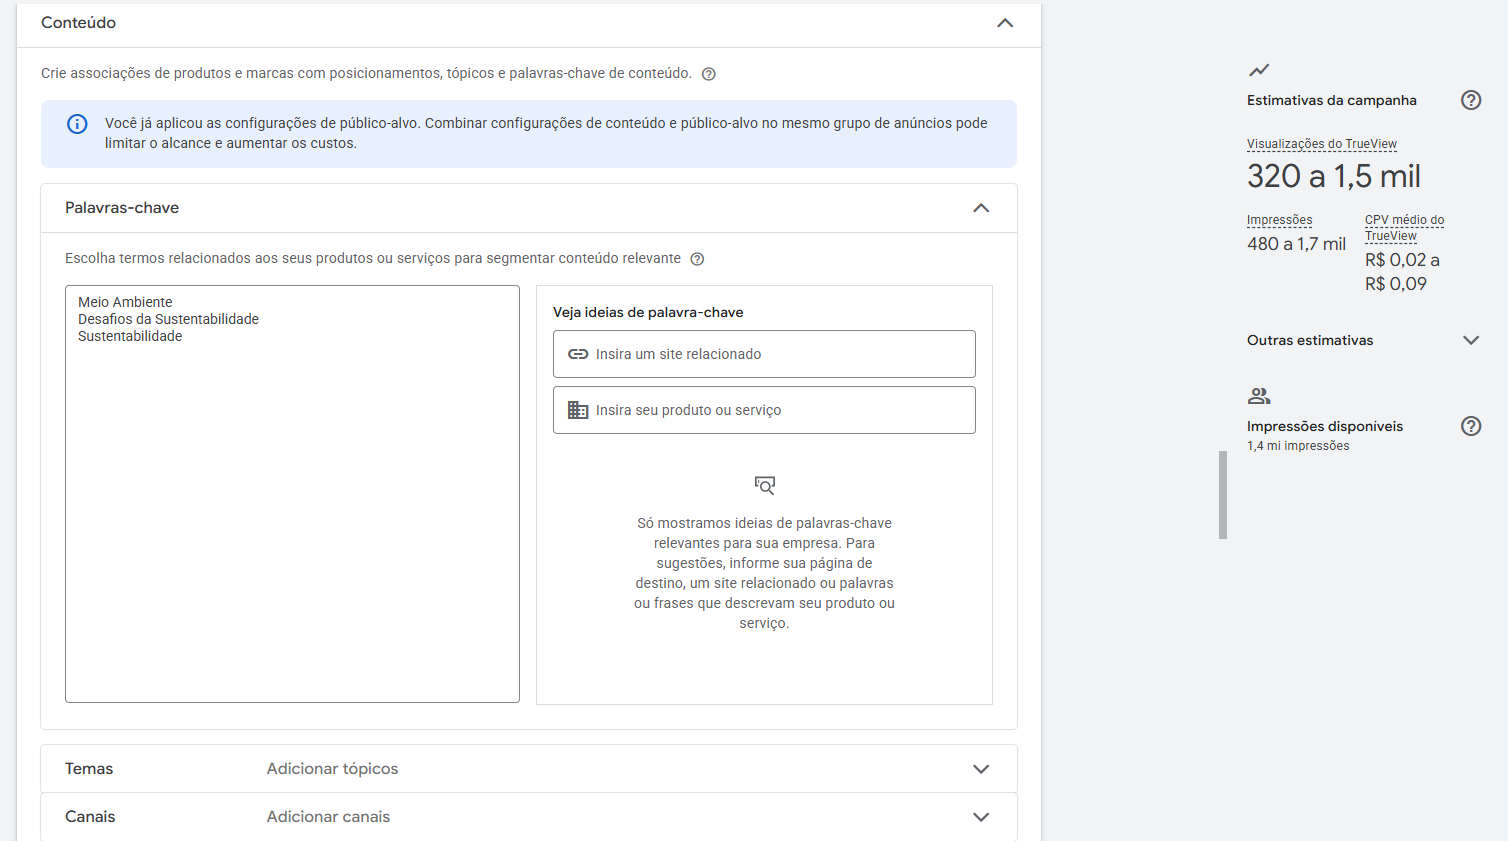
Task: Click the '320 a 1,5 mil' estimate
Action: click(1334, 177)
